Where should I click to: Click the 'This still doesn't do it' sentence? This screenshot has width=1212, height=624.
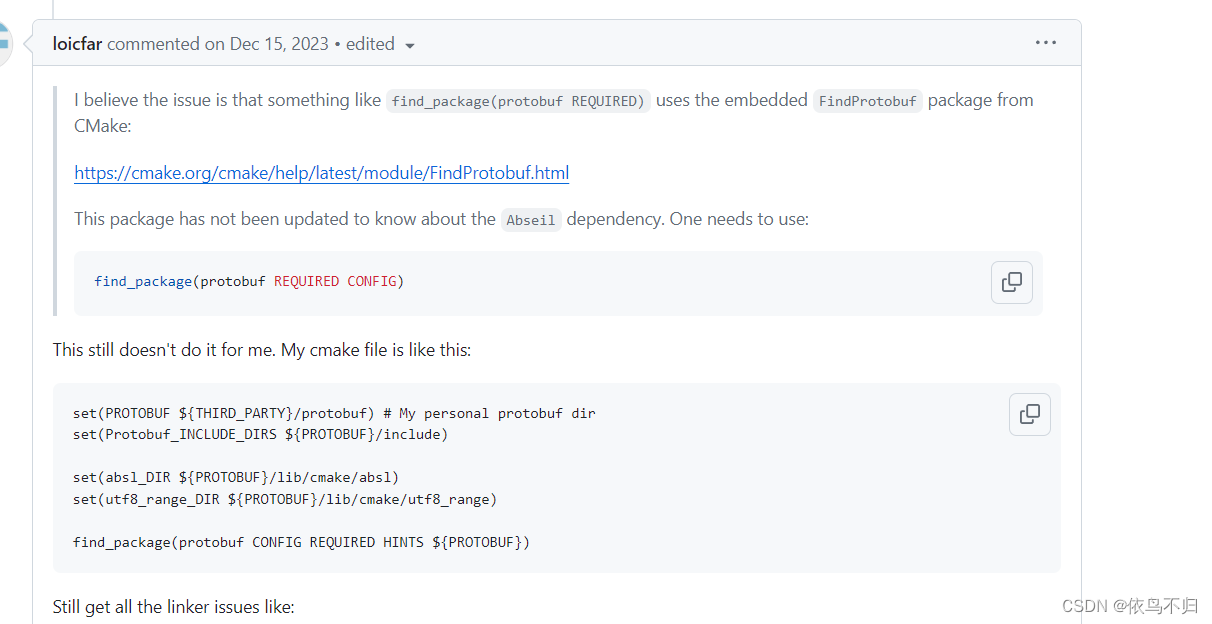(x=261, y=349)
